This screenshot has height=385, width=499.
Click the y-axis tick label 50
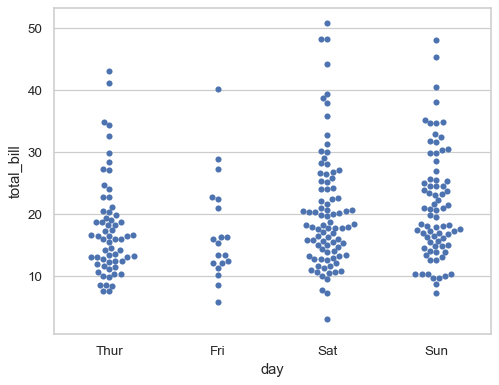pos(35,29)
